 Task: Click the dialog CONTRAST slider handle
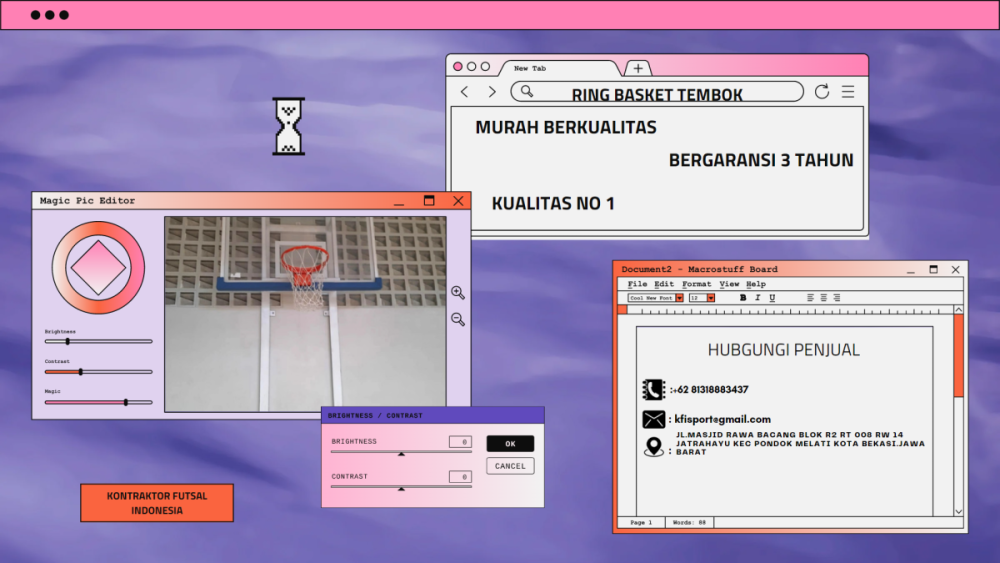401,488
